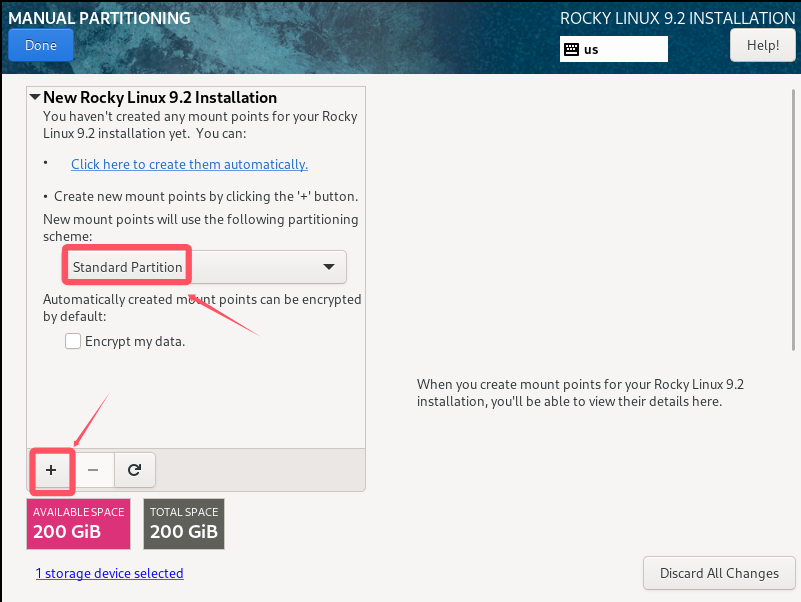Click the MANUAL PARTITIONING heading
The width and height of the screenshot is (801, 602).
tap(100, 18)
